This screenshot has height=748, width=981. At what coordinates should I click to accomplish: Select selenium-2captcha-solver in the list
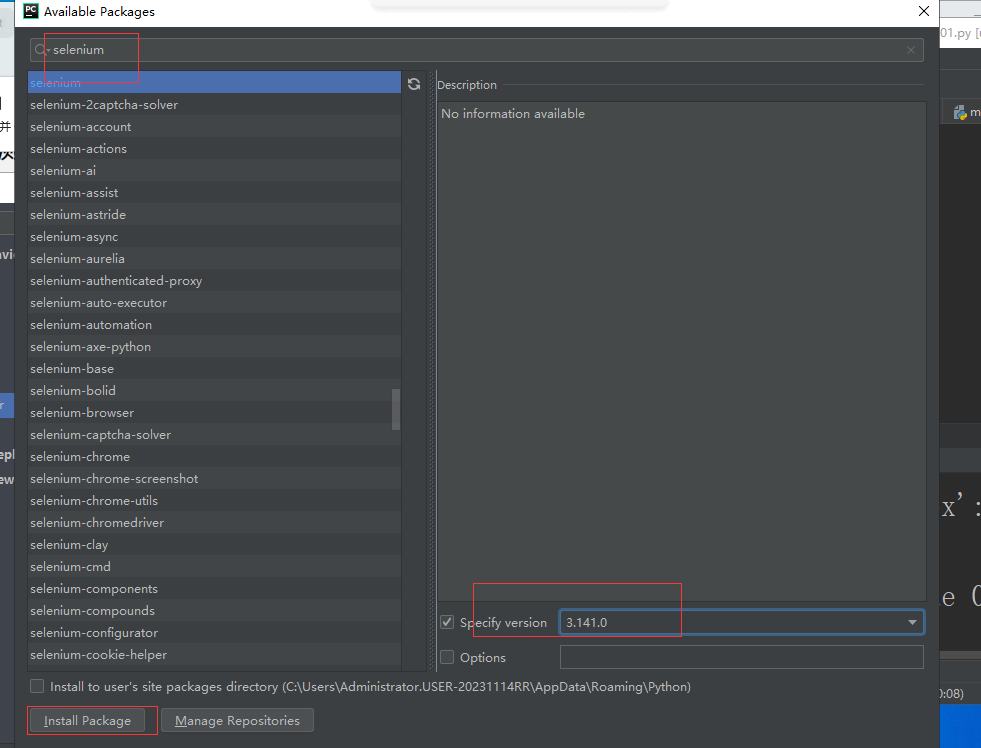click(x=214, y=104)
